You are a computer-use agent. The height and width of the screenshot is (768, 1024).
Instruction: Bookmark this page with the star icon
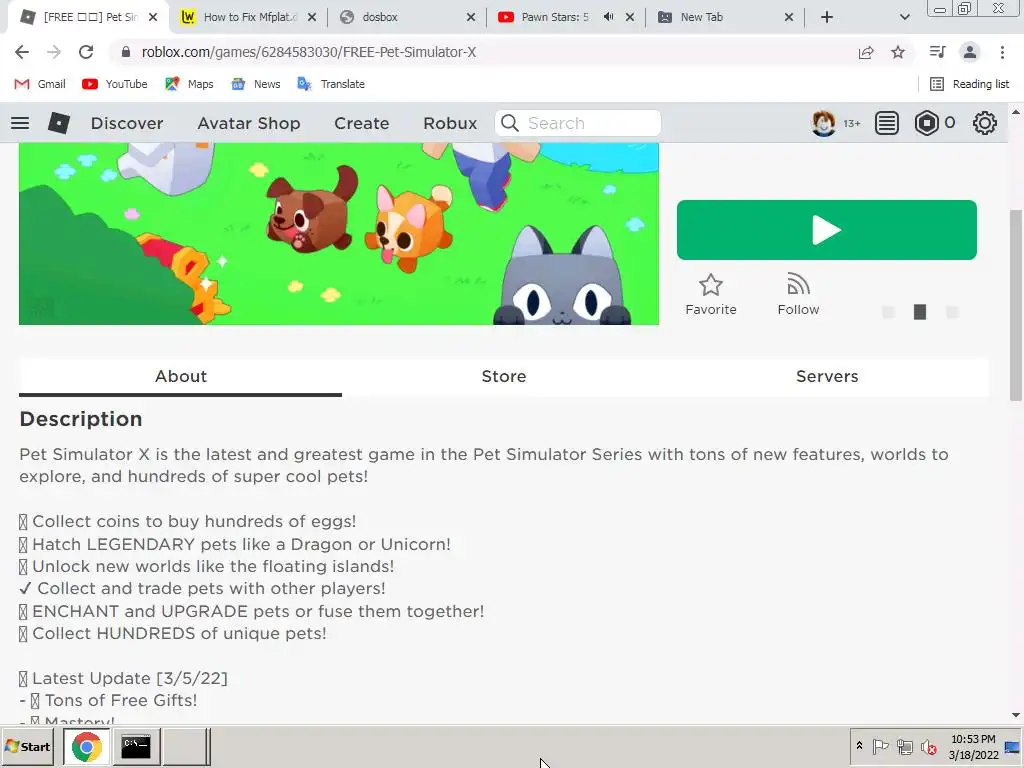tap(898, 52)
